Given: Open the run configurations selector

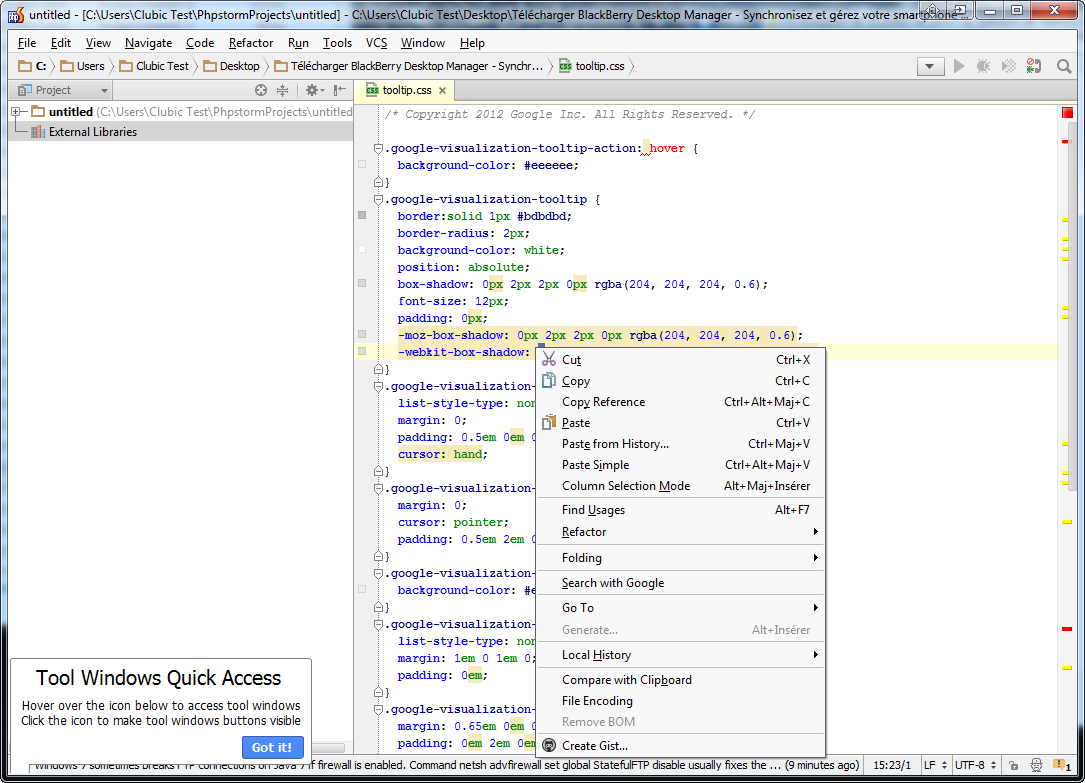Looking at the screenshot, I should tap(929, 66).
